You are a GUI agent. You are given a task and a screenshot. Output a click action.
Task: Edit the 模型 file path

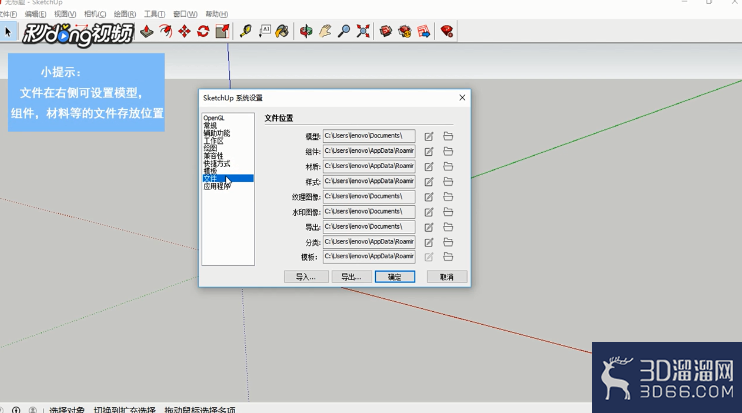[429, 136]
